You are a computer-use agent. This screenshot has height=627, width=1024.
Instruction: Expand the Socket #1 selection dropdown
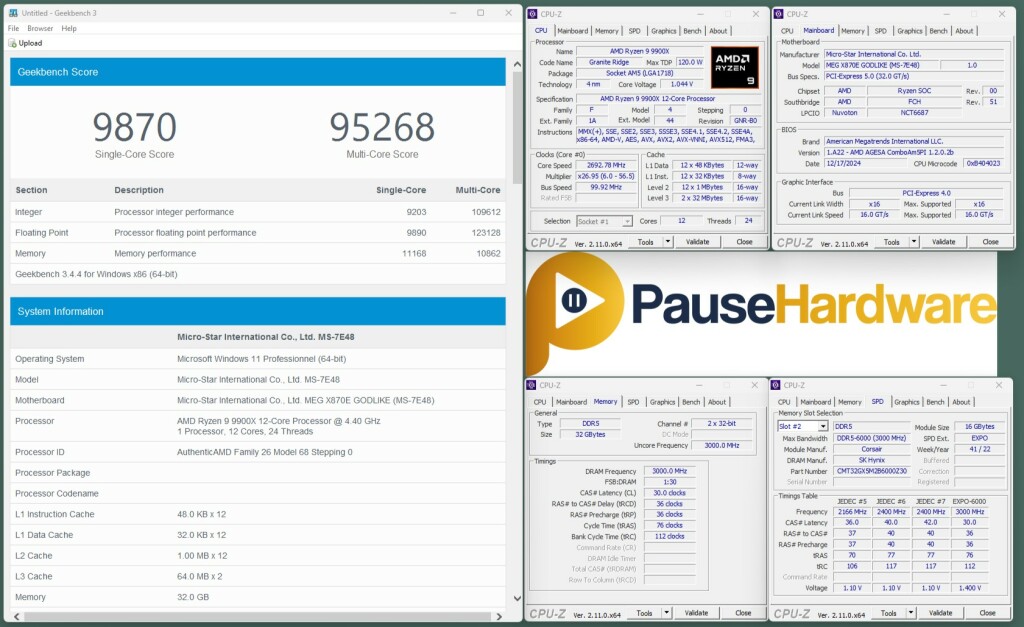pyautogui.click(x=627, y=221)
